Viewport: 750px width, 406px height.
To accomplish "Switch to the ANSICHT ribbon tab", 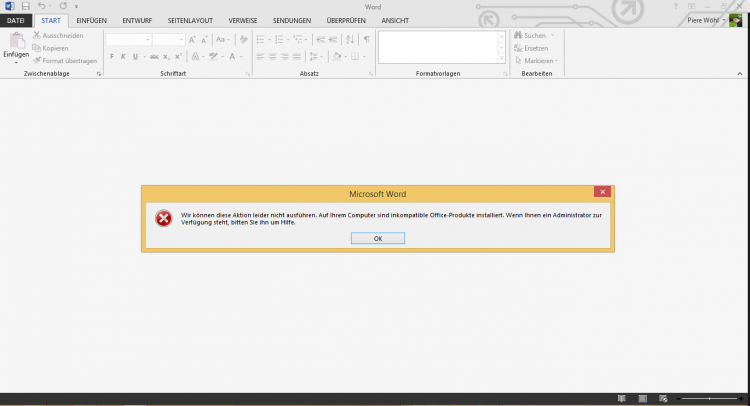I will (x=395, y=21).
